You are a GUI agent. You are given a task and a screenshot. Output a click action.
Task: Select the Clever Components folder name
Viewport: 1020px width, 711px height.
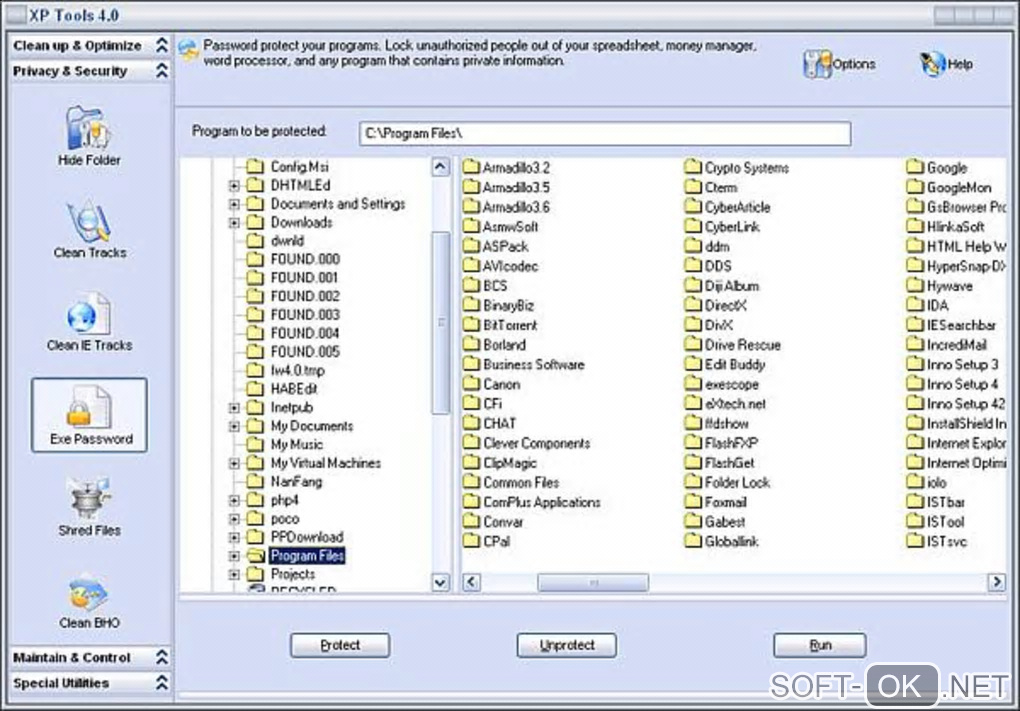537,443
